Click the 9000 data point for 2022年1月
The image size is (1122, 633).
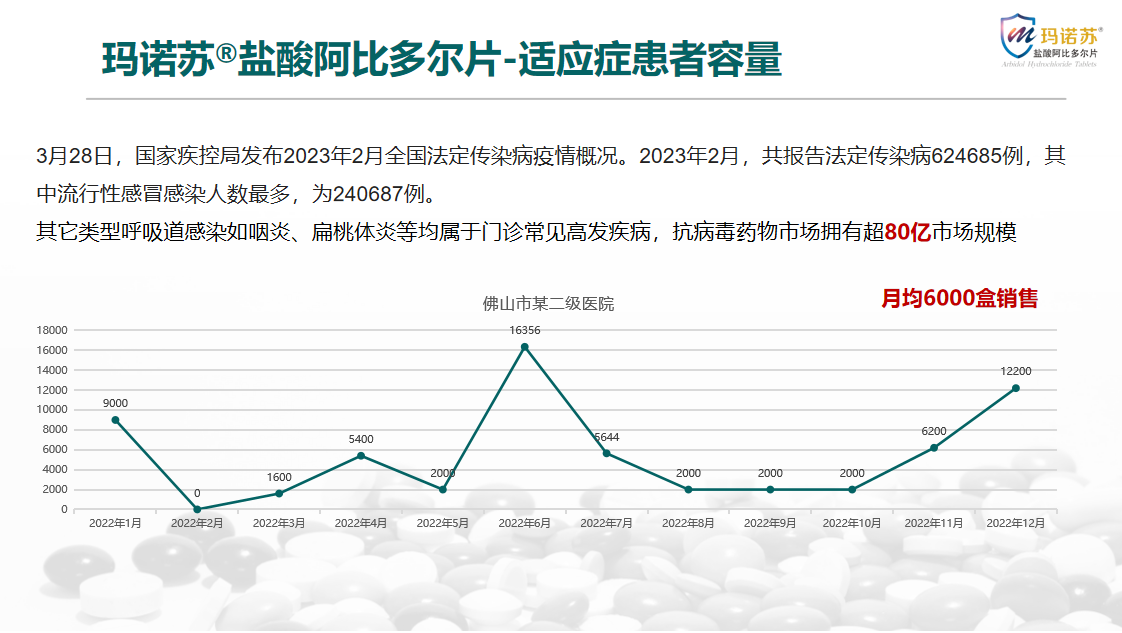click(x=115, y=420)
